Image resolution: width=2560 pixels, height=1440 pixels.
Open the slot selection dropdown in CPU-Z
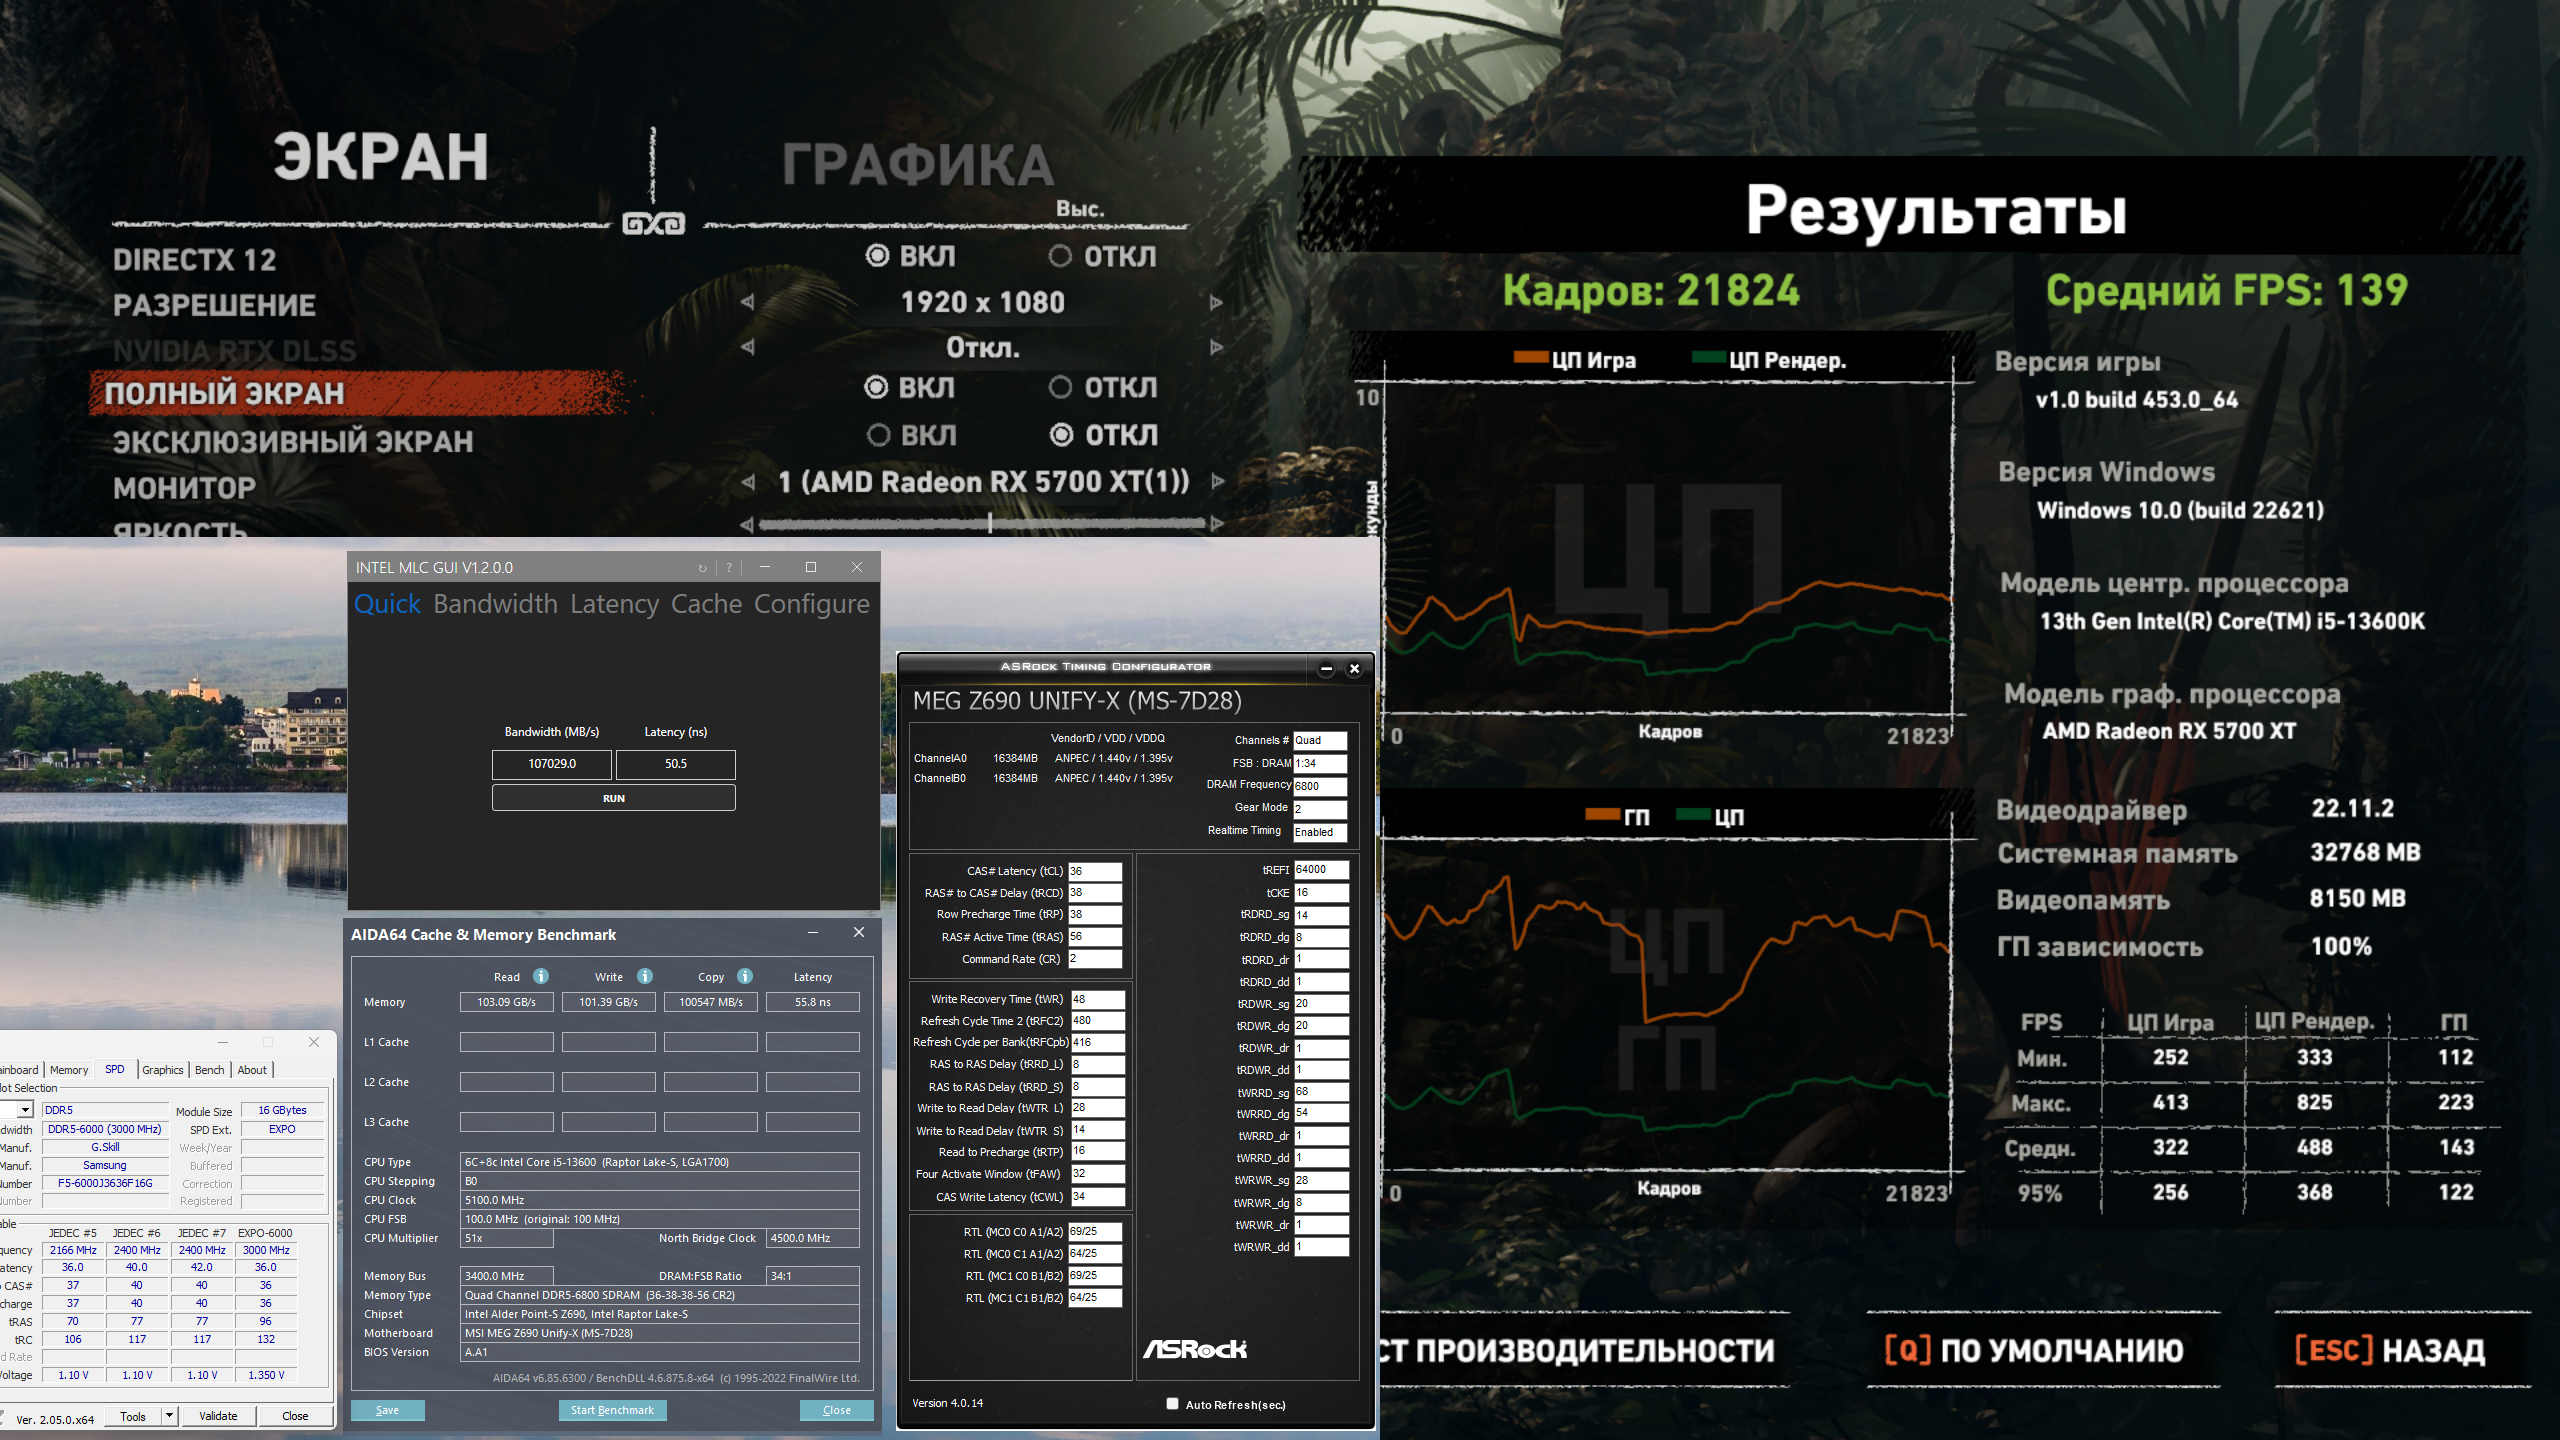click(25, 1109)
